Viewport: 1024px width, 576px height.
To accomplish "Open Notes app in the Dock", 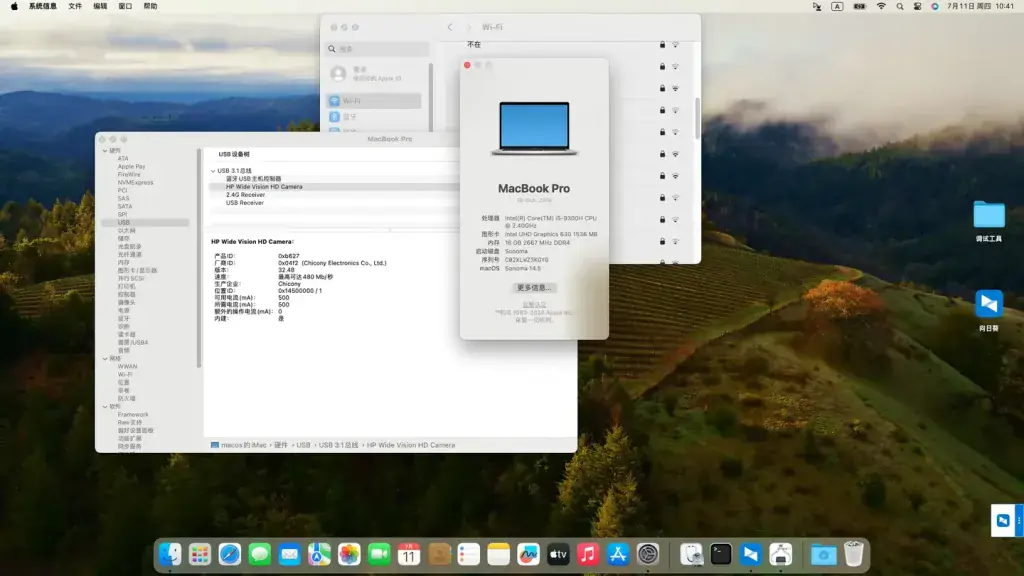I will coord(498,554).
